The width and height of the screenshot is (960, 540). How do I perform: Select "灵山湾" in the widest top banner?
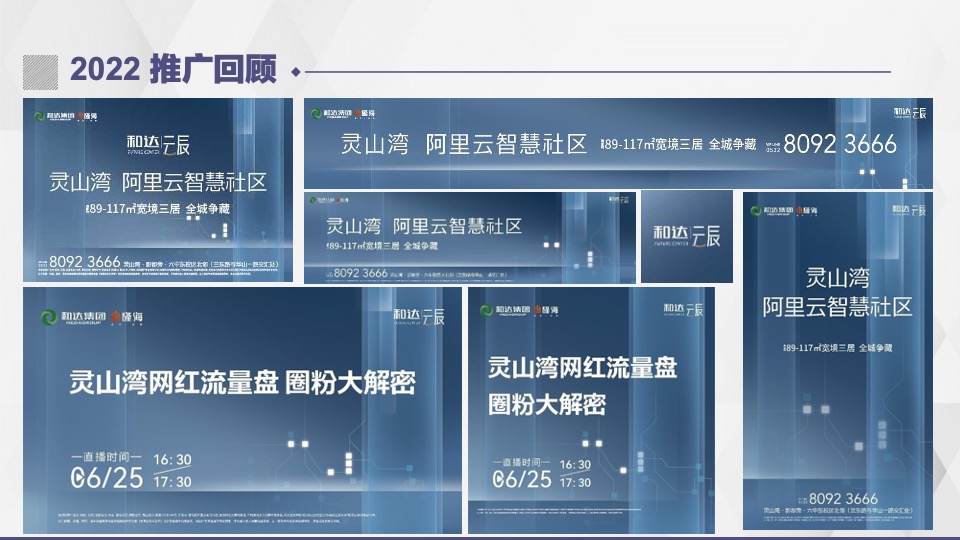tap(375, 144)
